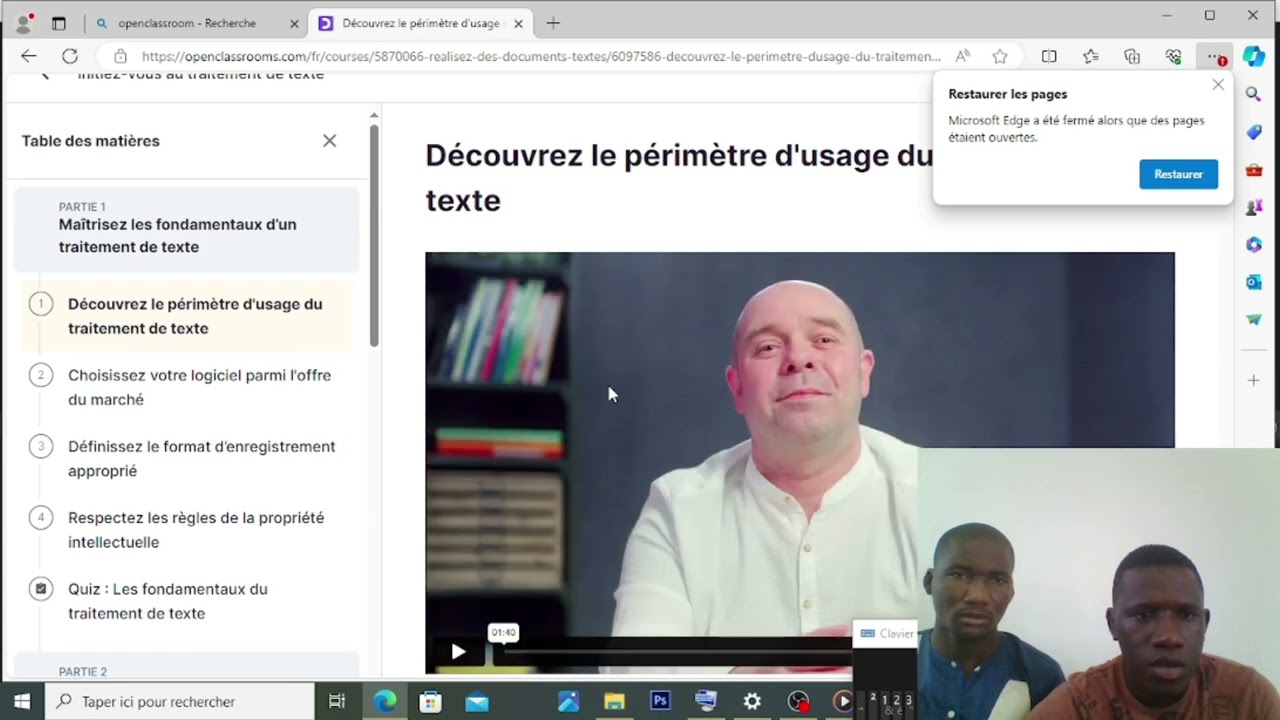Screen dimensions: 1280x720
Task: Open Edge Settings and more menu
Action: pos(1214,56)
